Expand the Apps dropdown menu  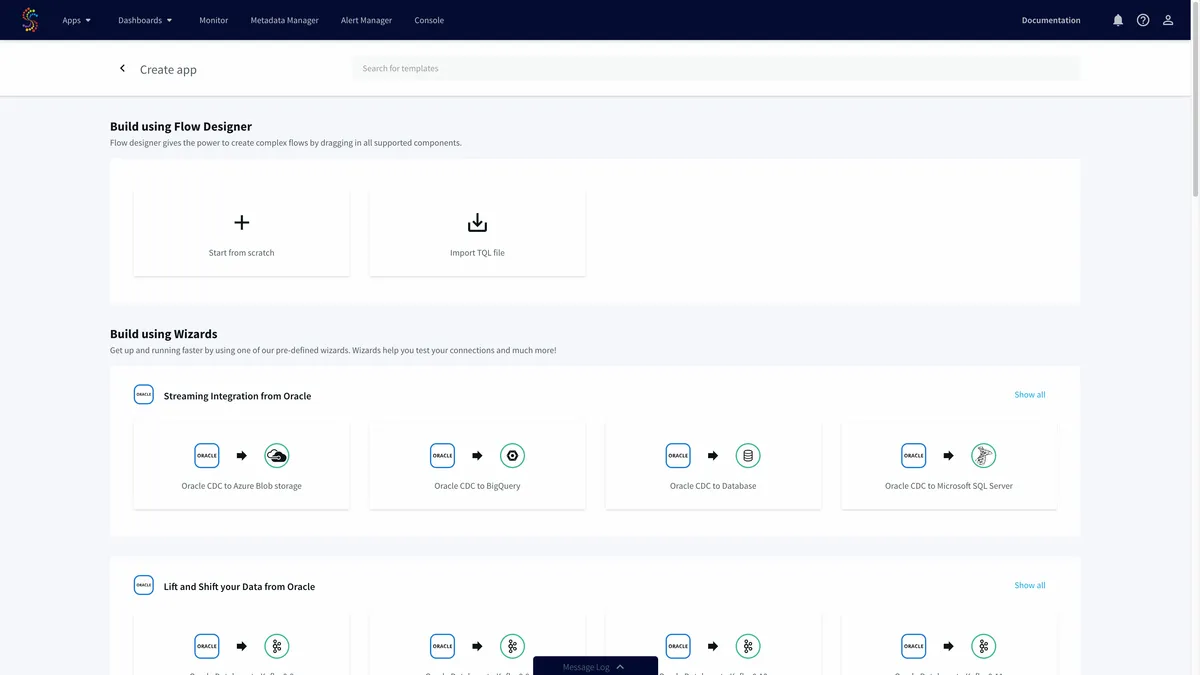click(77, 20)
